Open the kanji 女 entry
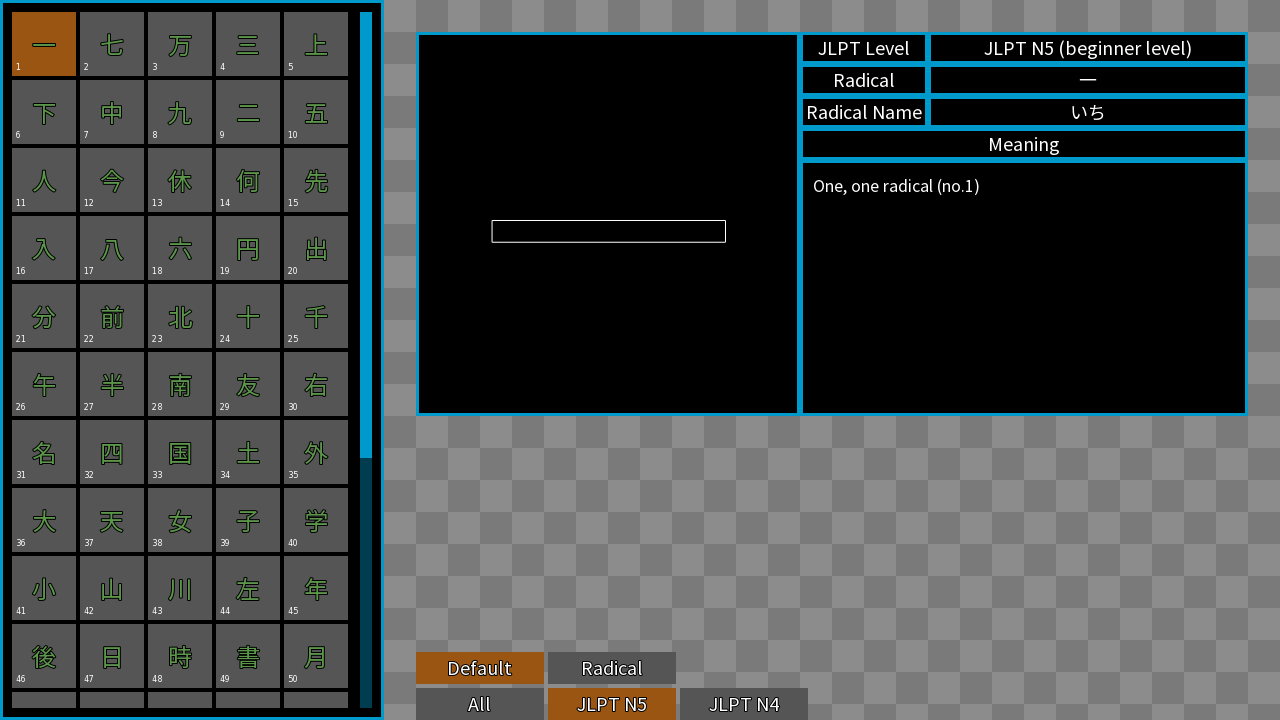This screenshot has width=1280, height=720. pos(180,520)
